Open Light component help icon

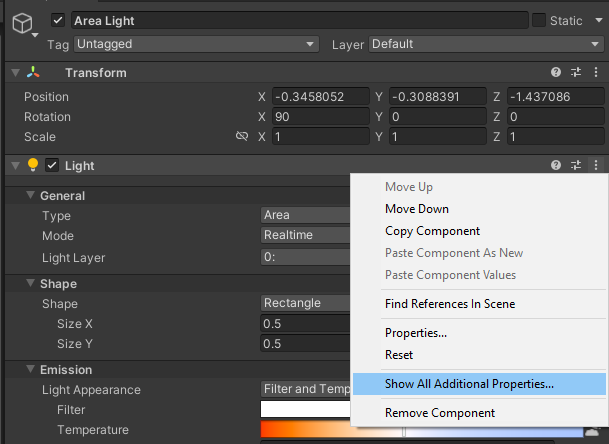click(x=556, y=165)
